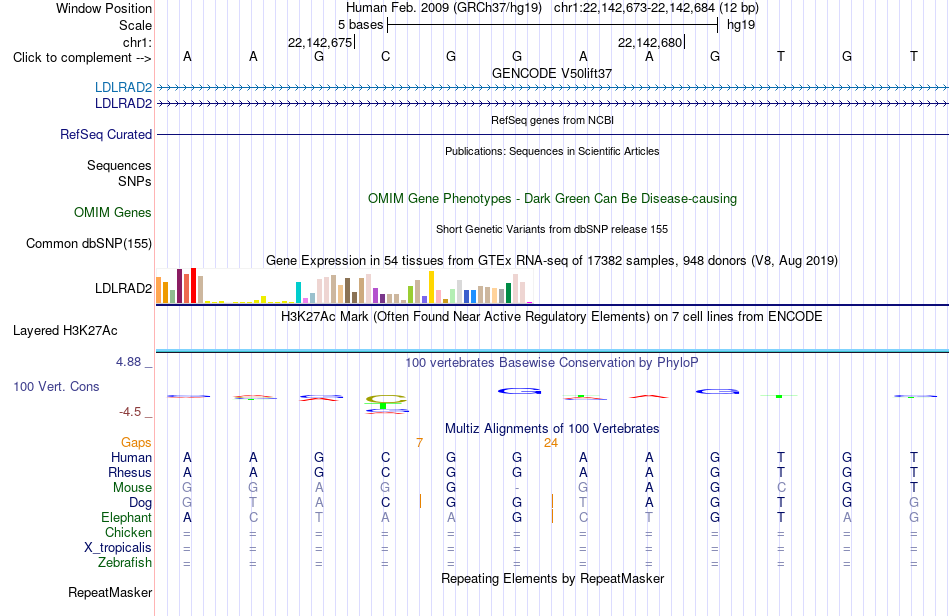Image resolution: width=950 pixels, height=616 pixels.
Task: Click the GTEx expression bar chart
Action: [x=344, y=286]
